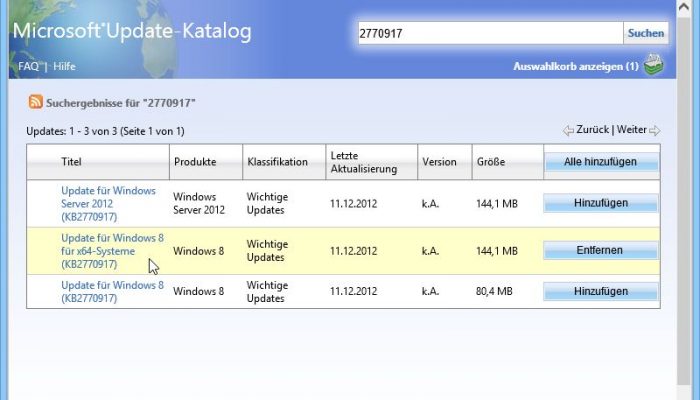
Task: Select the 'Windows Server 2012' product cell
Action: (x=199, y=204)
